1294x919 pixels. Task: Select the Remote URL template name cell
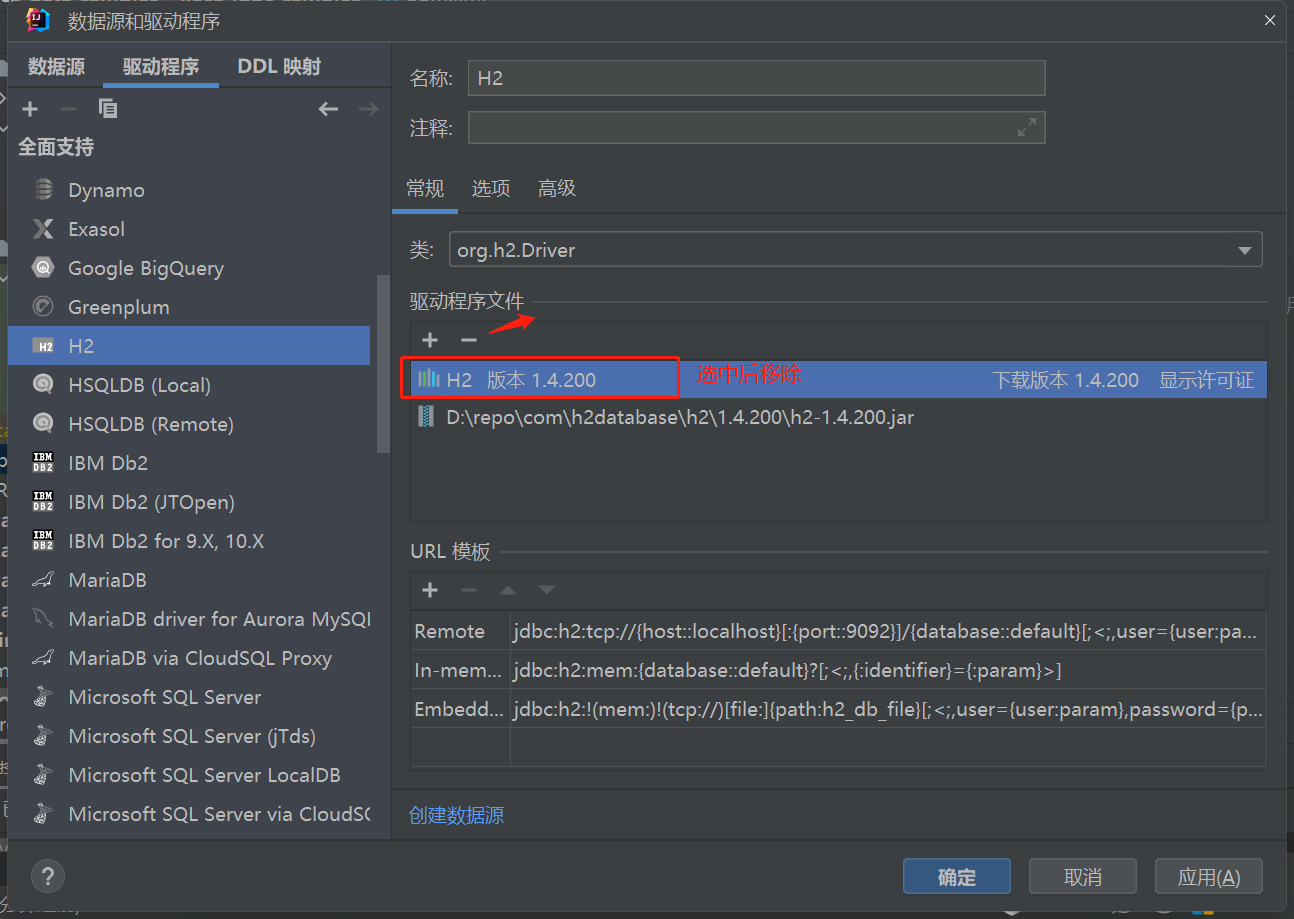tap(460, 631)
